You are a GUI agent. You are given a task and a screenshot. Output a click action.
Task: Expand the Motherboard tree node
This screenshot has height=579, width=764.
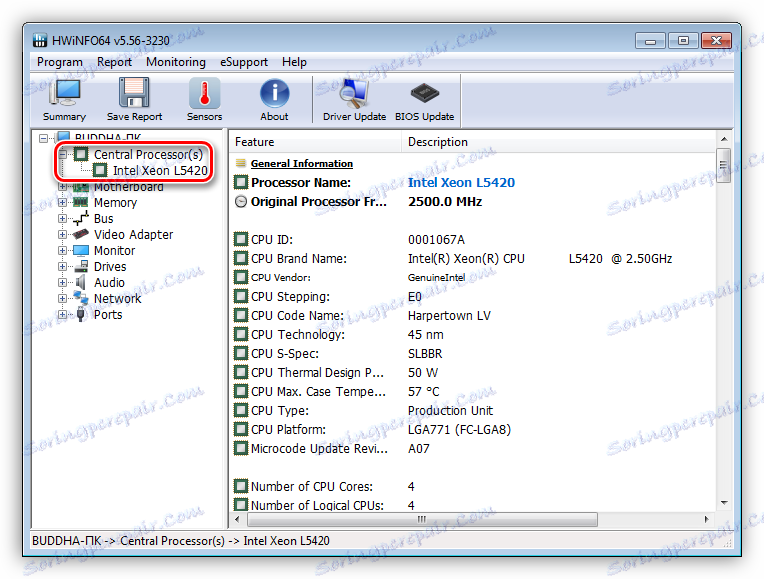pos(62,187)
